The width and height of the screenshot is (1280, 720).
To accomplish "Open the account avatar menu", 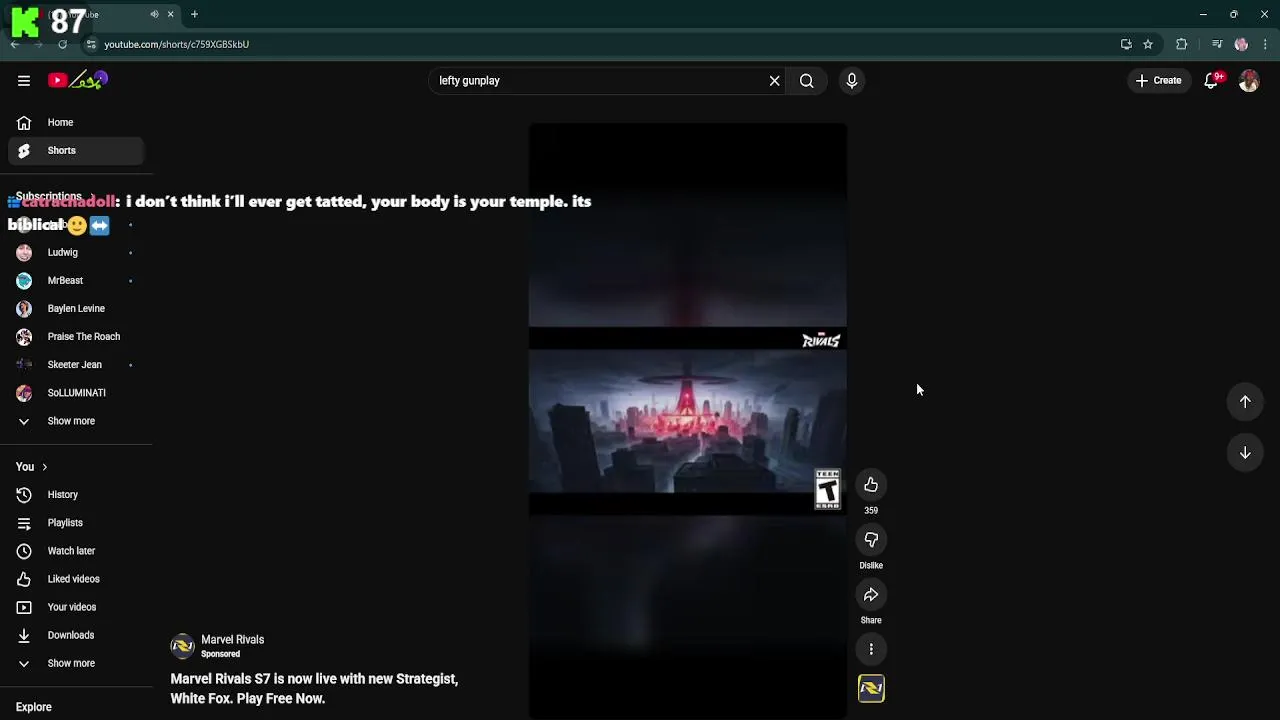I will coord(1249,81).
